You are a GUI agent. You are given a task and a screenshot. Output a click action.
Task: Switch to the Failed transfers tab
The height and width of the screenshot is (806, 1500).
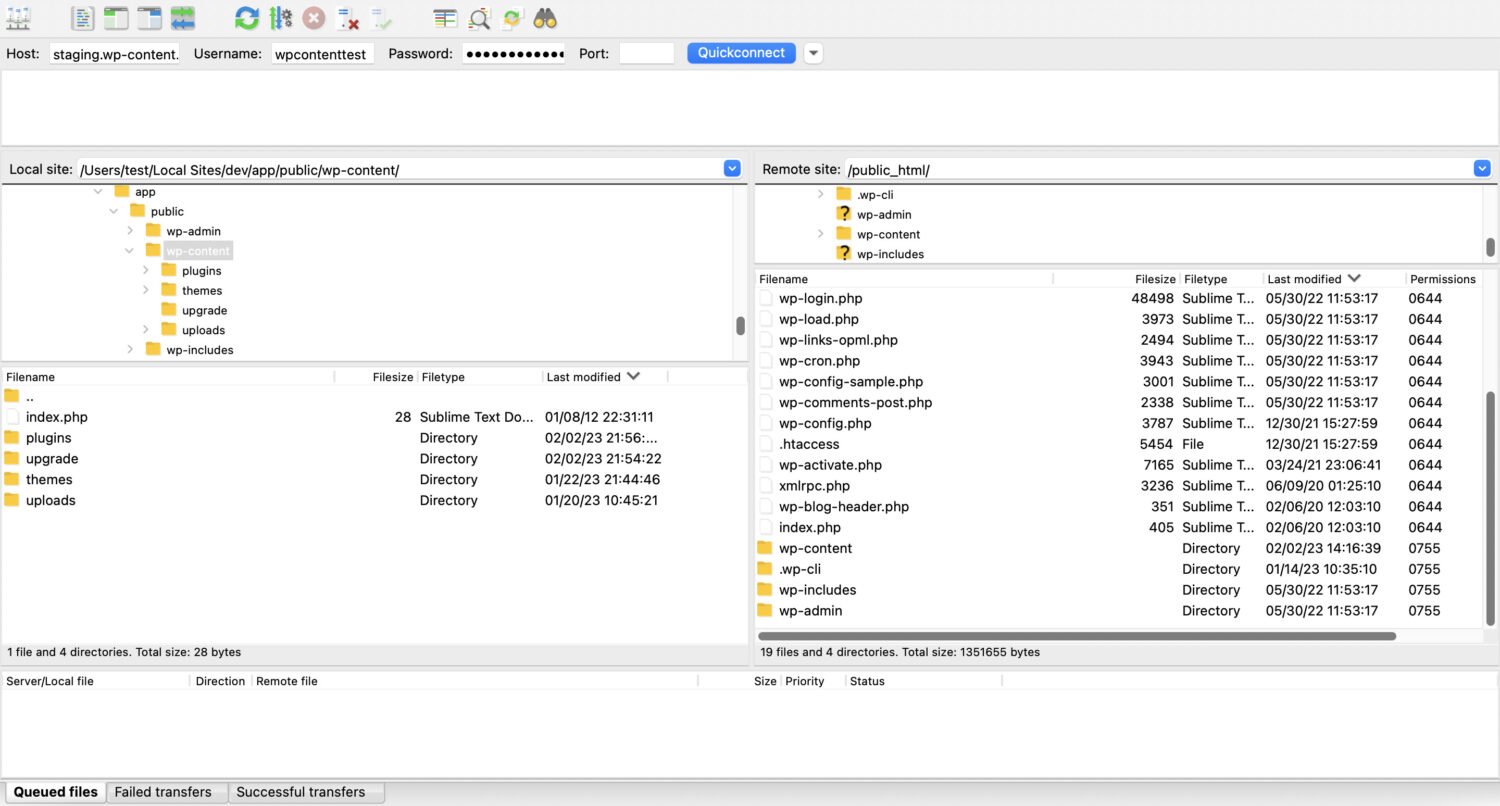163,792
